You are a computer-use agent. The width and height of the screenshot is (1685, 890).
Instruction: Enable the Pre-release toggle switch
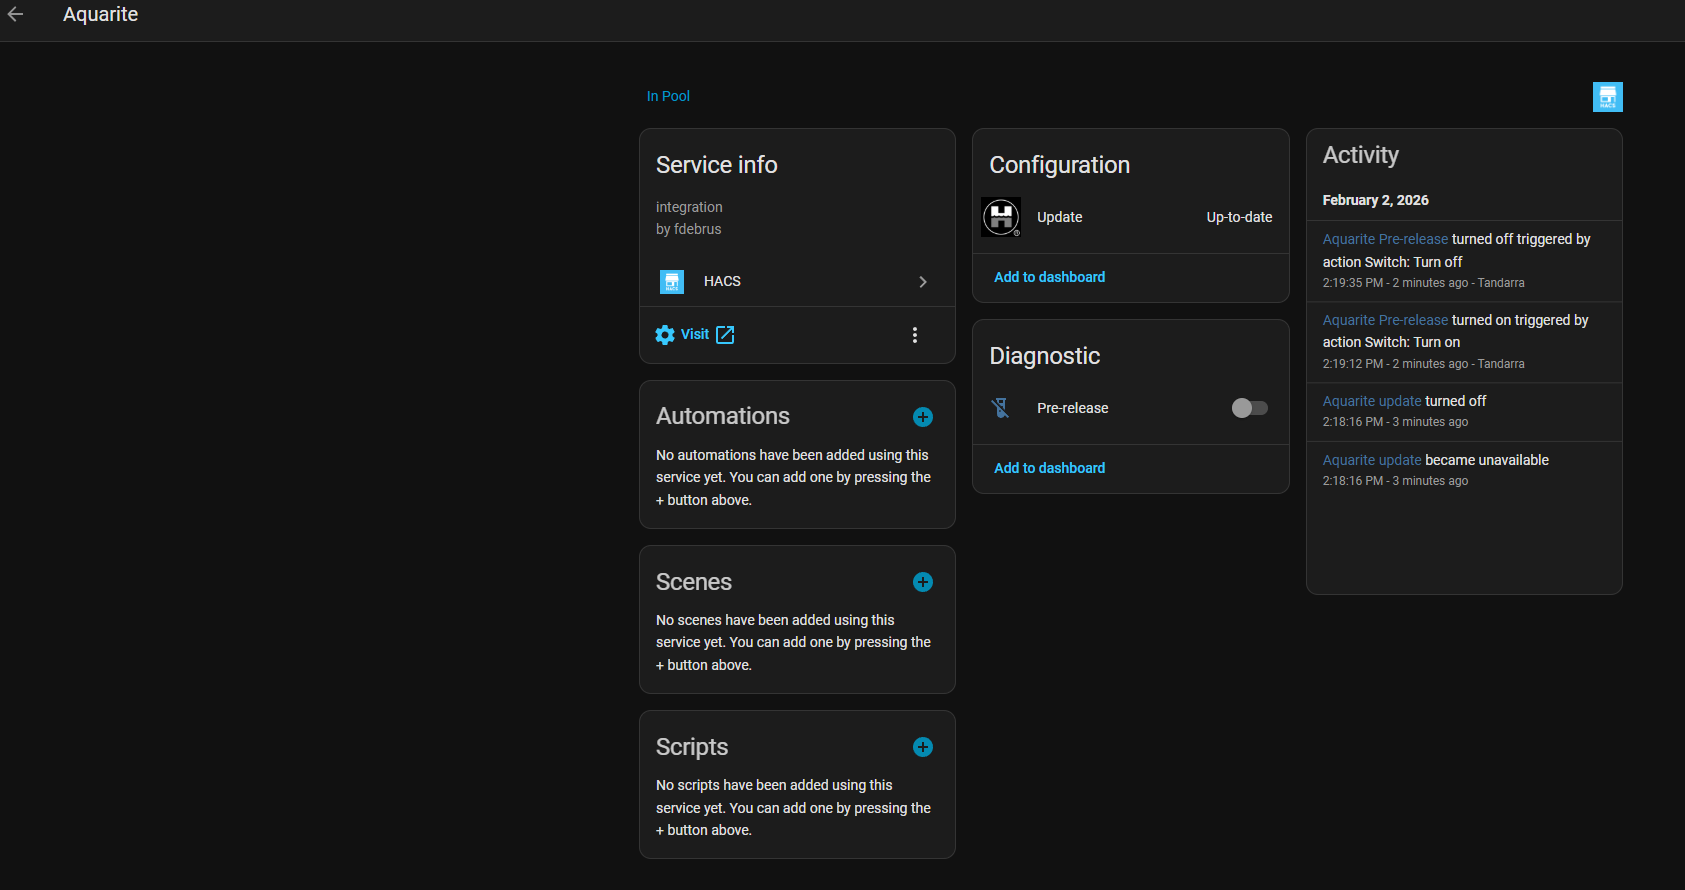(x=1249, y=408)
